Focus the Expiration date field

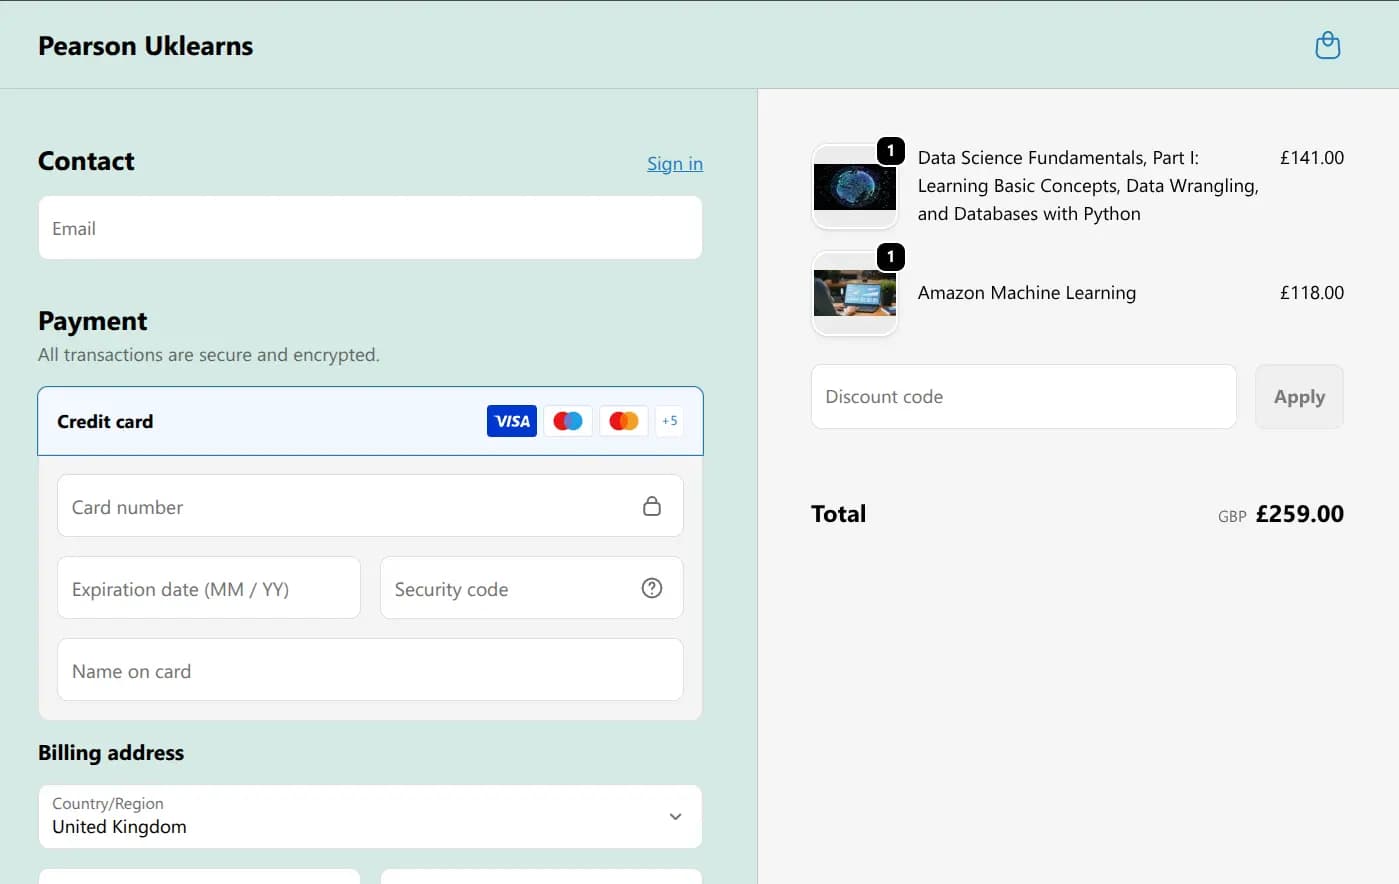click(x=209, y=588)
